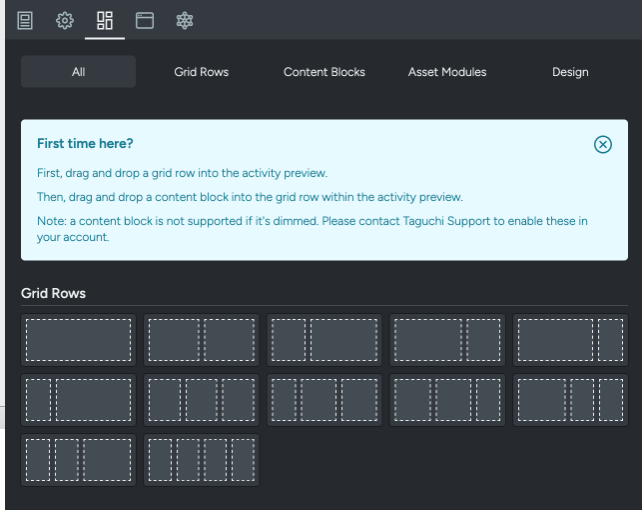The width and height of the screenshot is (642, 510).
Task: Switch to the Grid Rows tab
Action: [x=201, y=72]
